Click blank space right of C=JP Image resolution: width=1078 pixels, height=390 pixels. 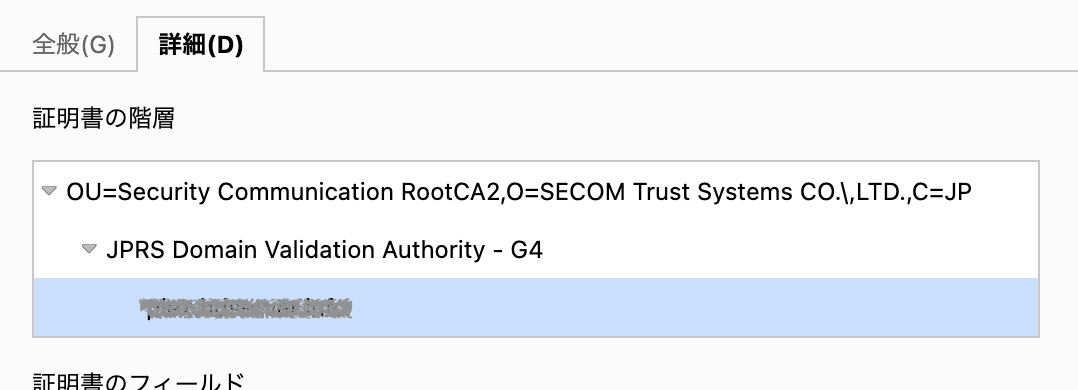[x=1005, y=192]
